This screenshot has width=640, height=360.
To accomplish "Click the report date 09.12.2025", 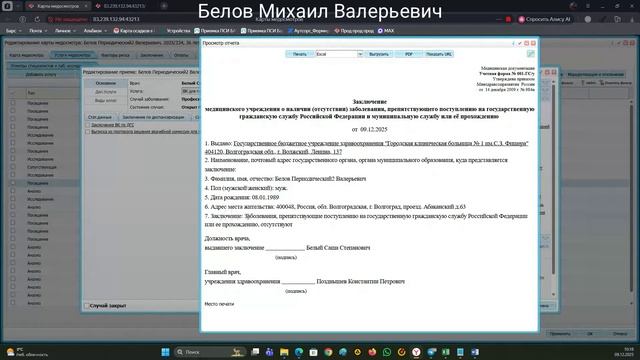I will 373,129.
